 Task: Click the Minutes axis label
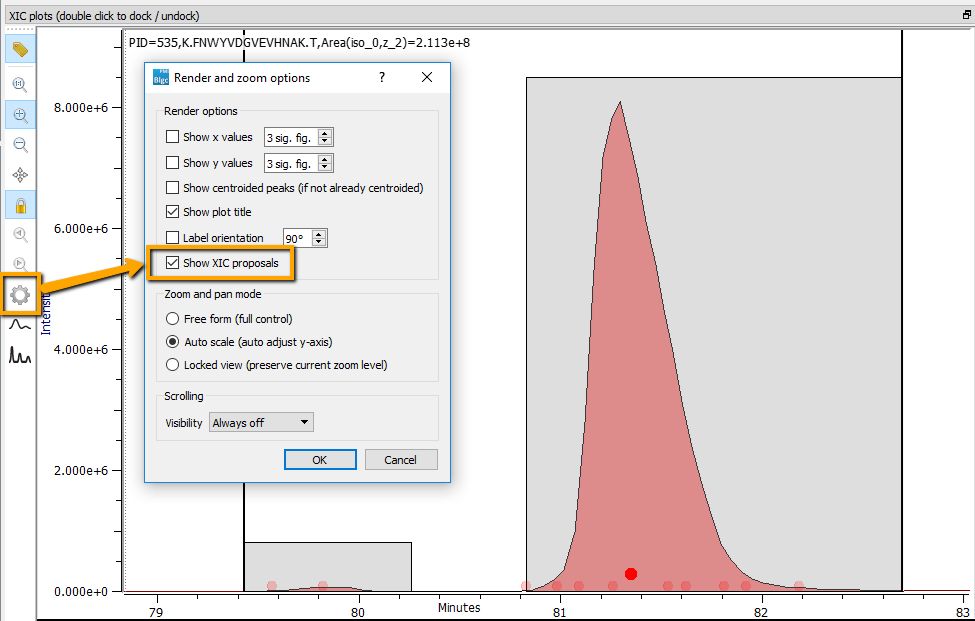pos(459,608)
